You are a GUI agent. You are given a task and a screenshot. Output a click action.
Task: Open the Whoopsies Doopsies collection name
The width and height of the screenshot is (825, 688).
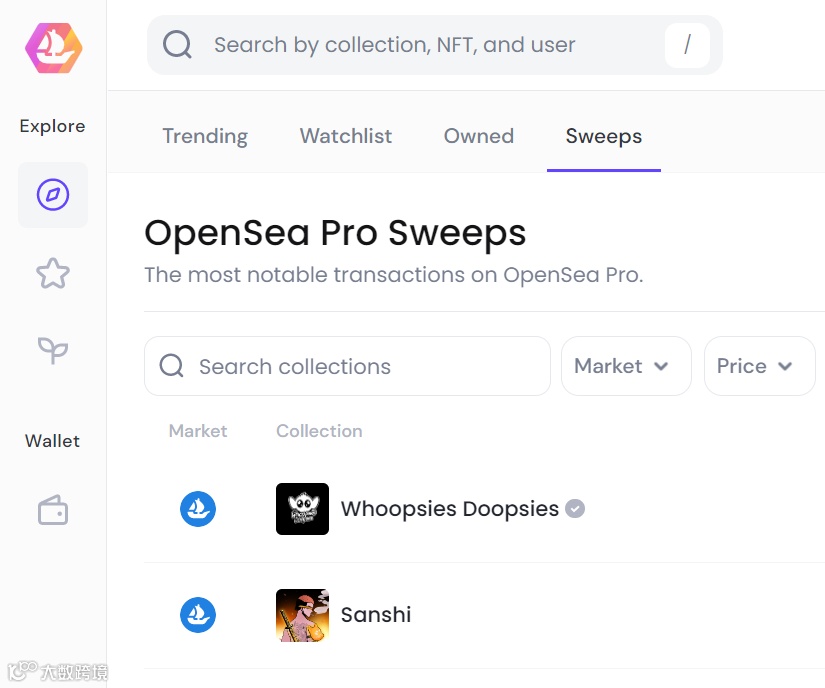point(450,509)
